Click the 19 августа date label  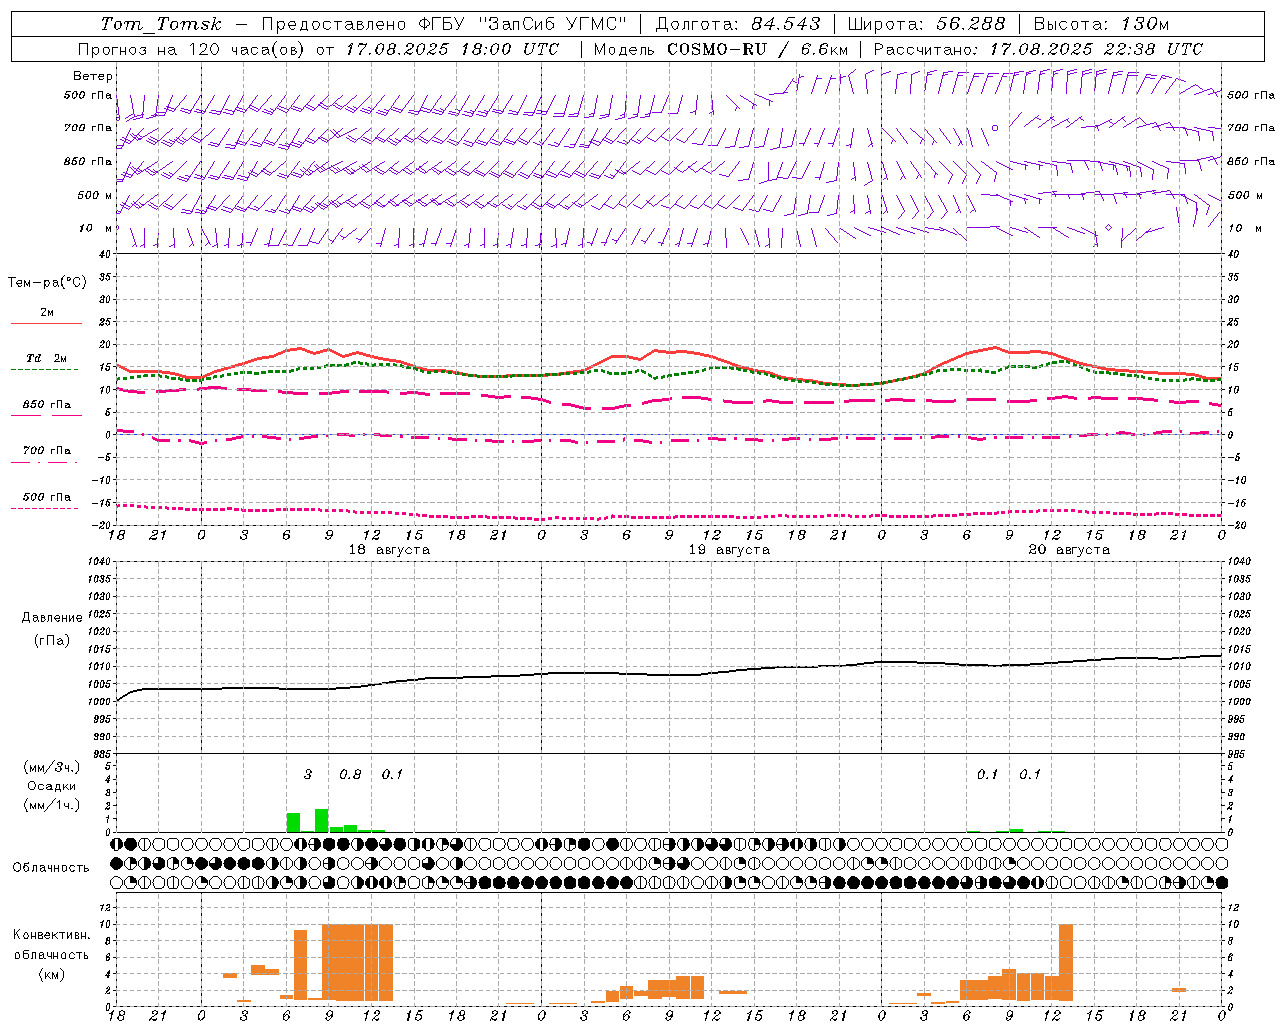pos(729,550)
